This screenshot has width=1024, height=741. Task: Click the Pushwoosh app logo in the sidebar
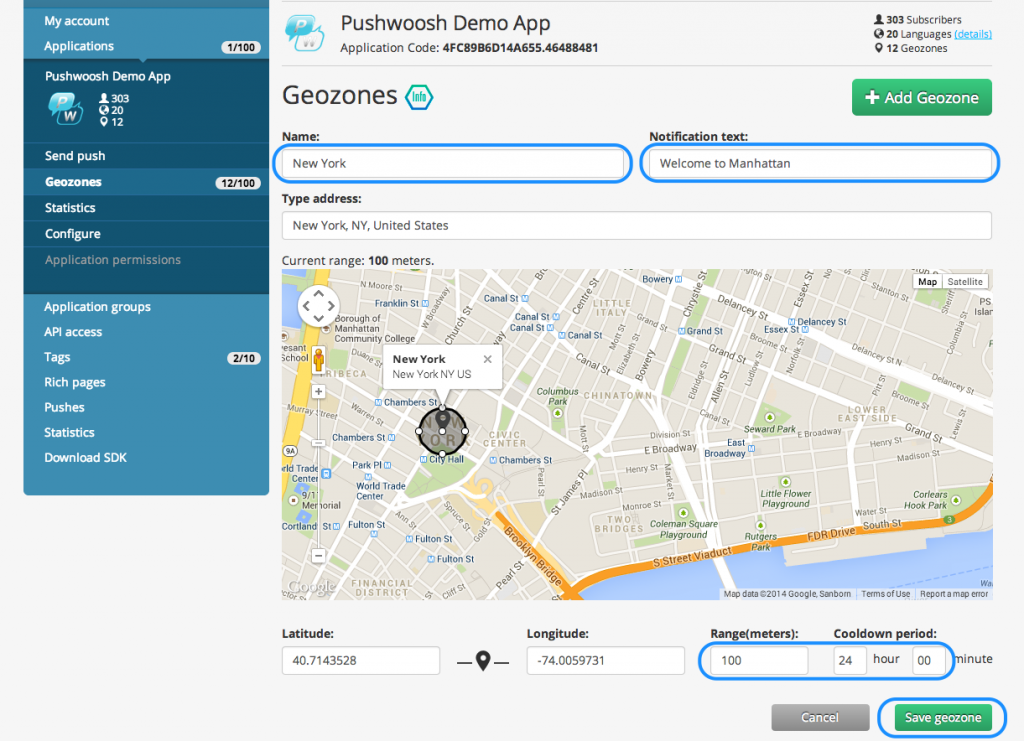65,108
